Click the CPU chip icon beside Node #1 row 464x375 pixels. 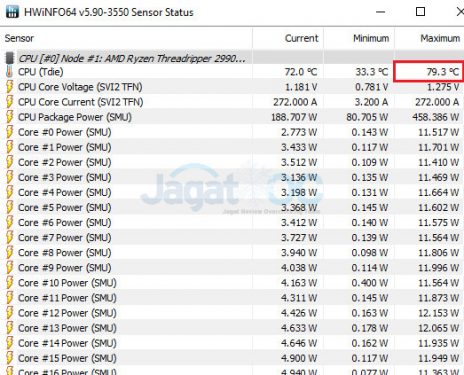10,58
